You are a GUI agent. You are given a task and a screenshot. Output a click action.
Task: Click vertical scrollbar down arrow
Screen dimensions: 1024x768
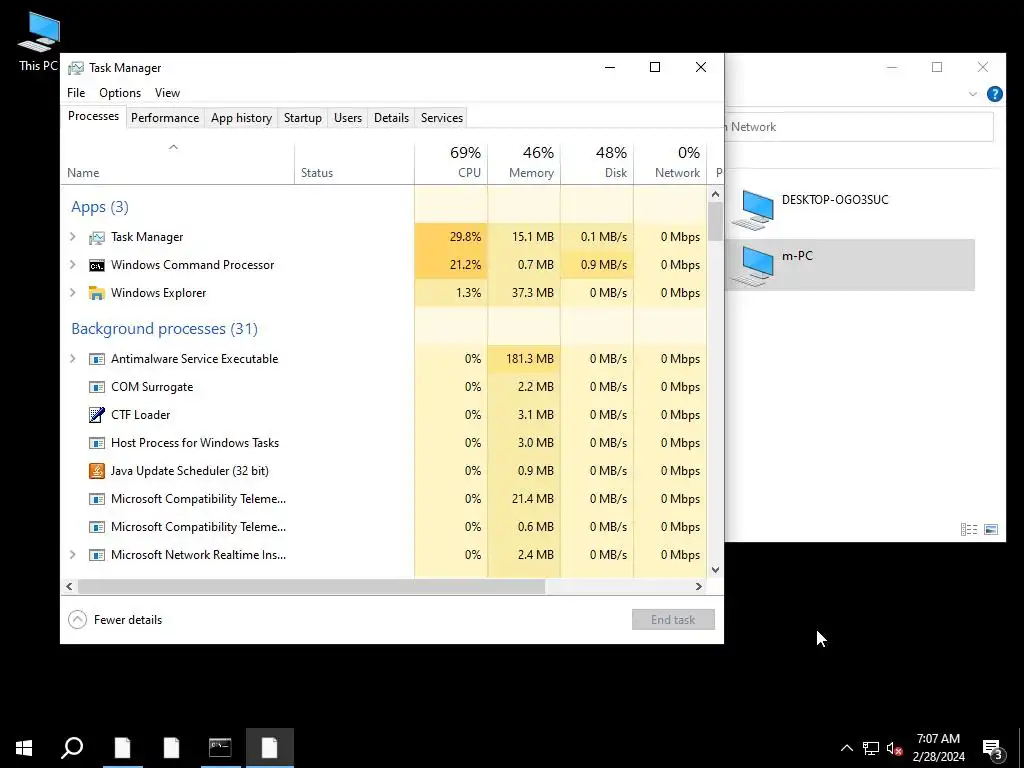pyautogui.click(x=715, y=569)
